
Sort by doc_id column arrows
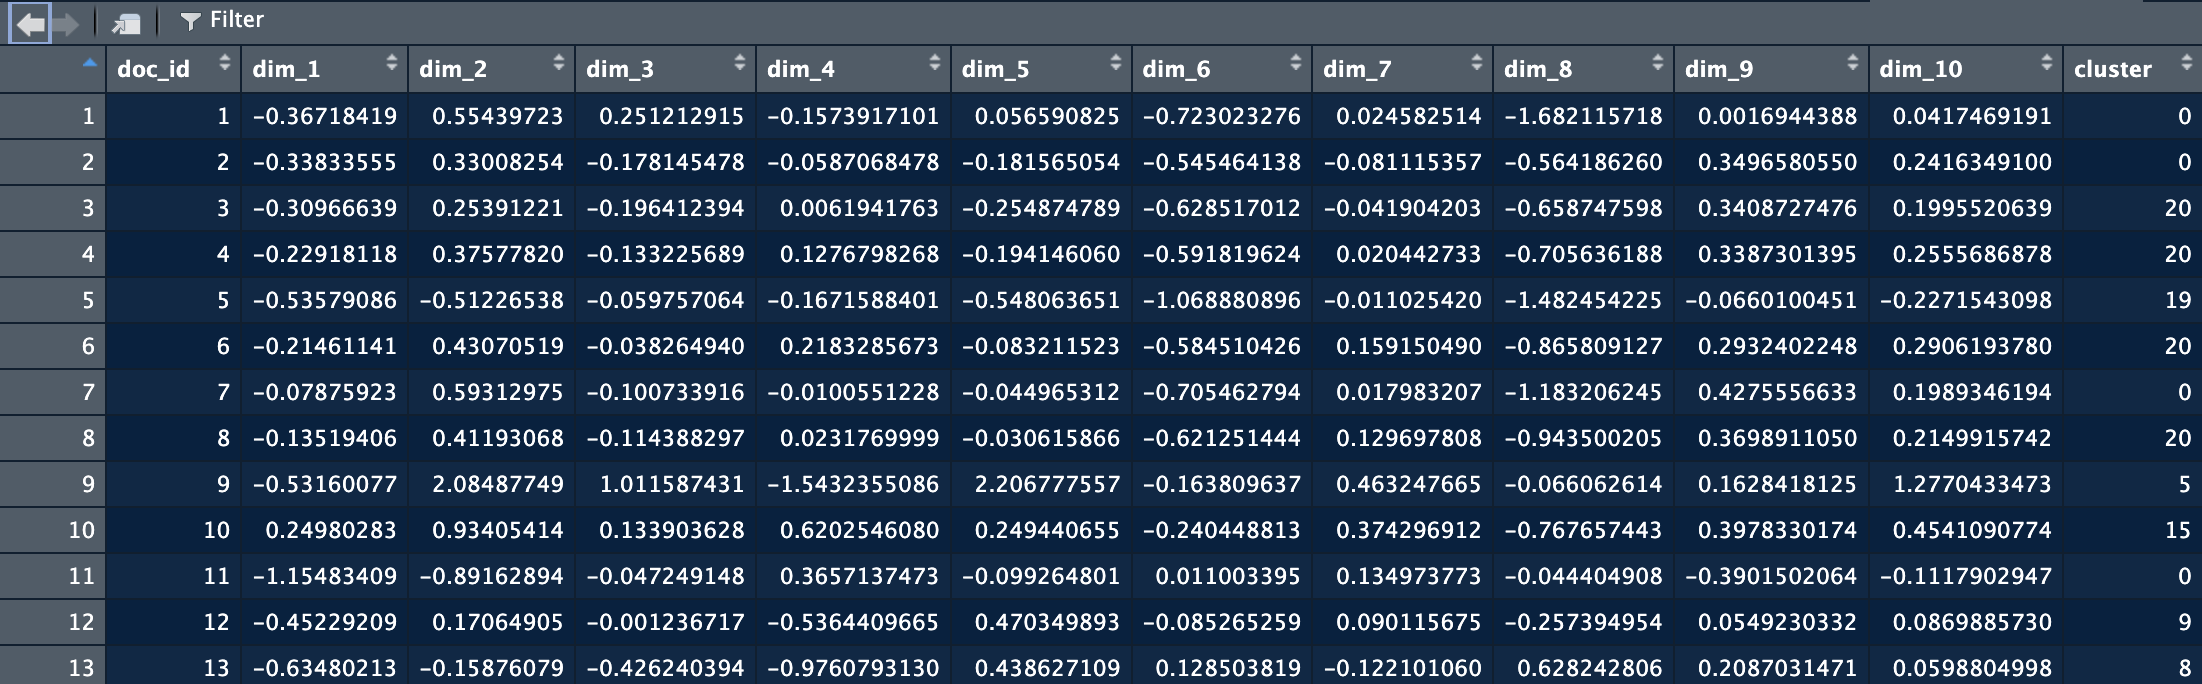tap(224, 64)
